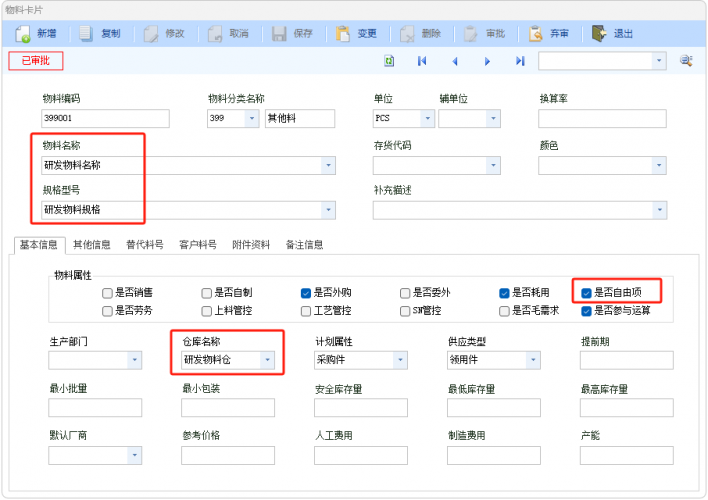Click the 变更 (Change) toolbar icon
Viewport: 708px width, 500px height.
(343, 33)
